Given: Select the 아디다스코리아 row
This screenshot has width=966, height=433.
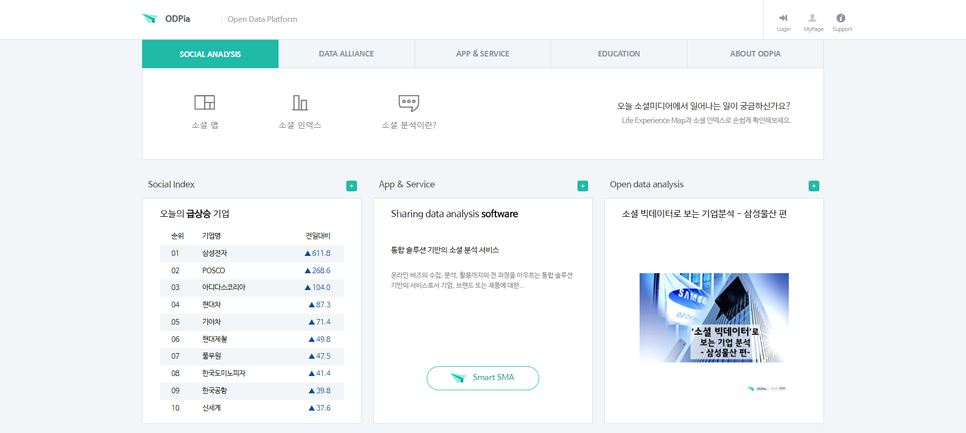Looking at the screenshot, I should click(252, 288).
